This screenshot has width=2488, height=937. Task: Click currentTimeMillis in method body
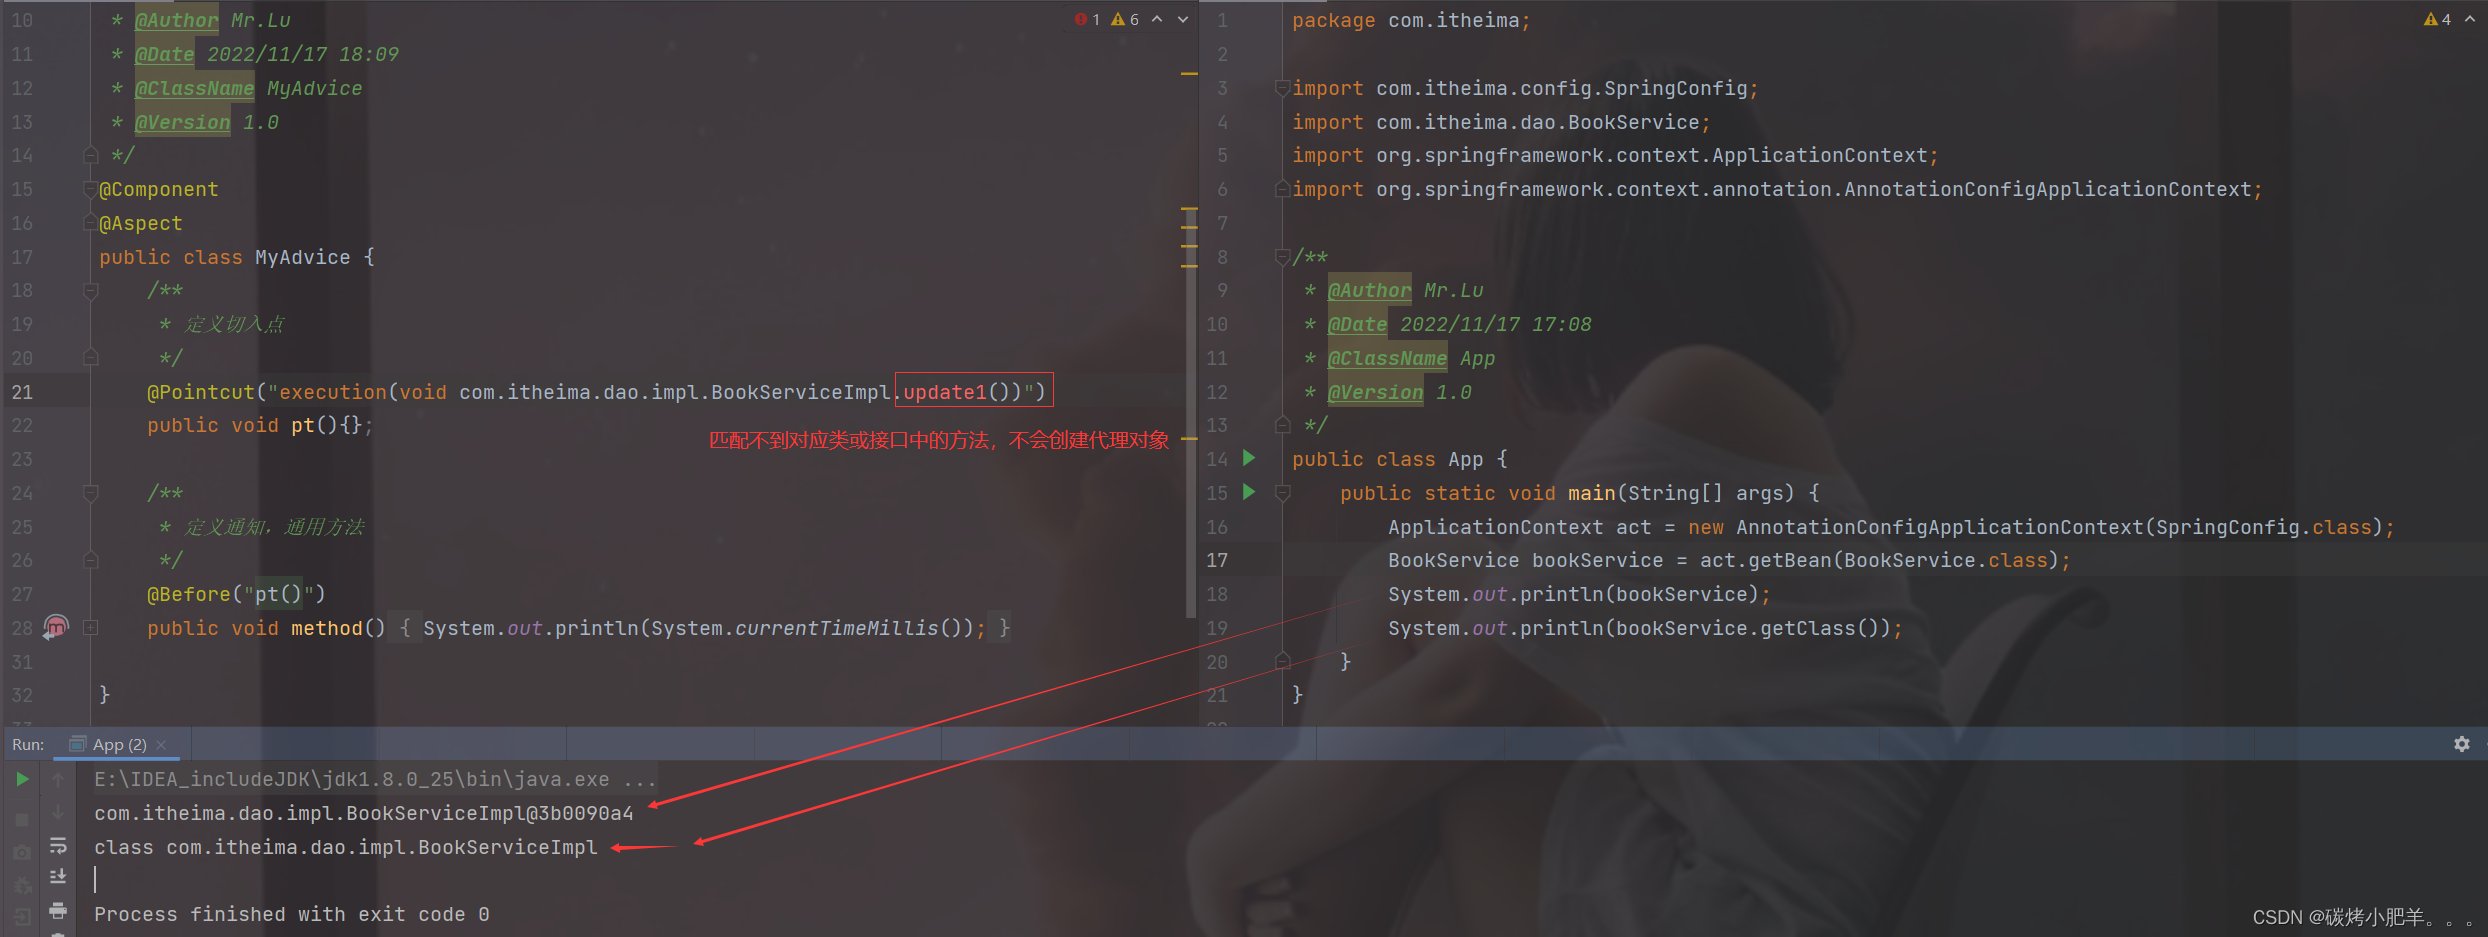838,628
